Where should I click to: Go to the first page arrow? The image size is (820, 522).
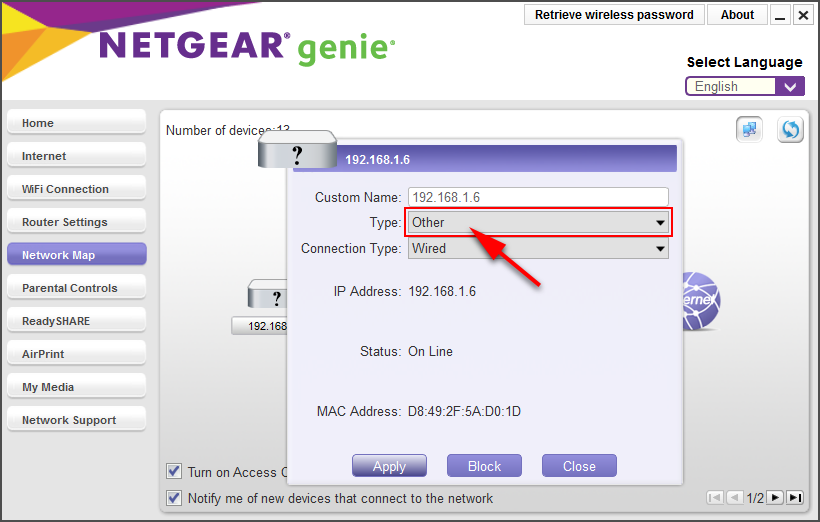click(x=715, y=497)
